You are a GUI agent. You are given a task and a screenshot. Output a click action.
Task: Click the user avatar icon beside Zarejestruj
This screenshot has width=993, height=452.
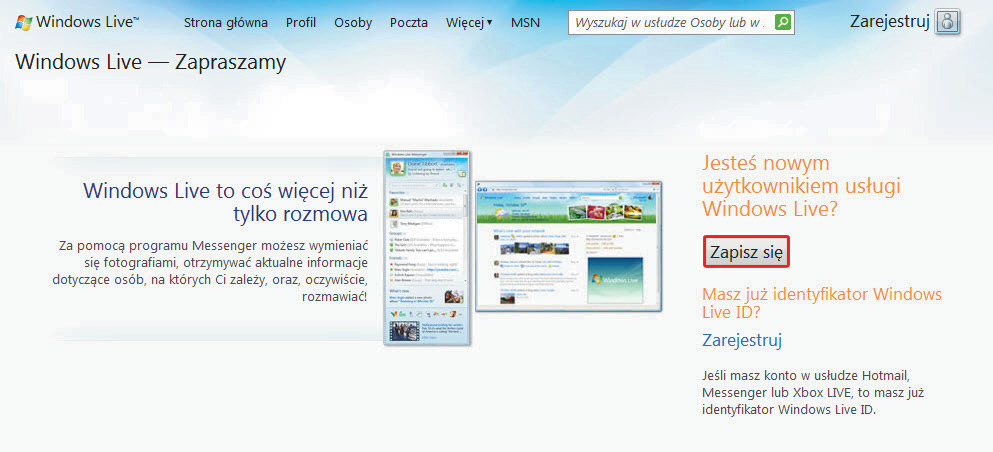(948, 21)
